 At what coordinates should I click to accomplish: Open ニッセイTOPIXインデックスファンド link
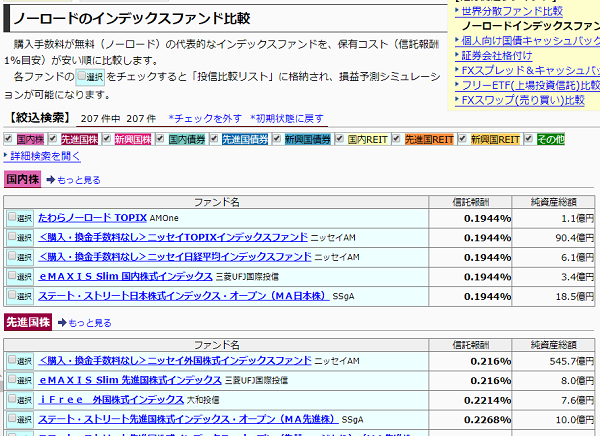click(173, 237)
